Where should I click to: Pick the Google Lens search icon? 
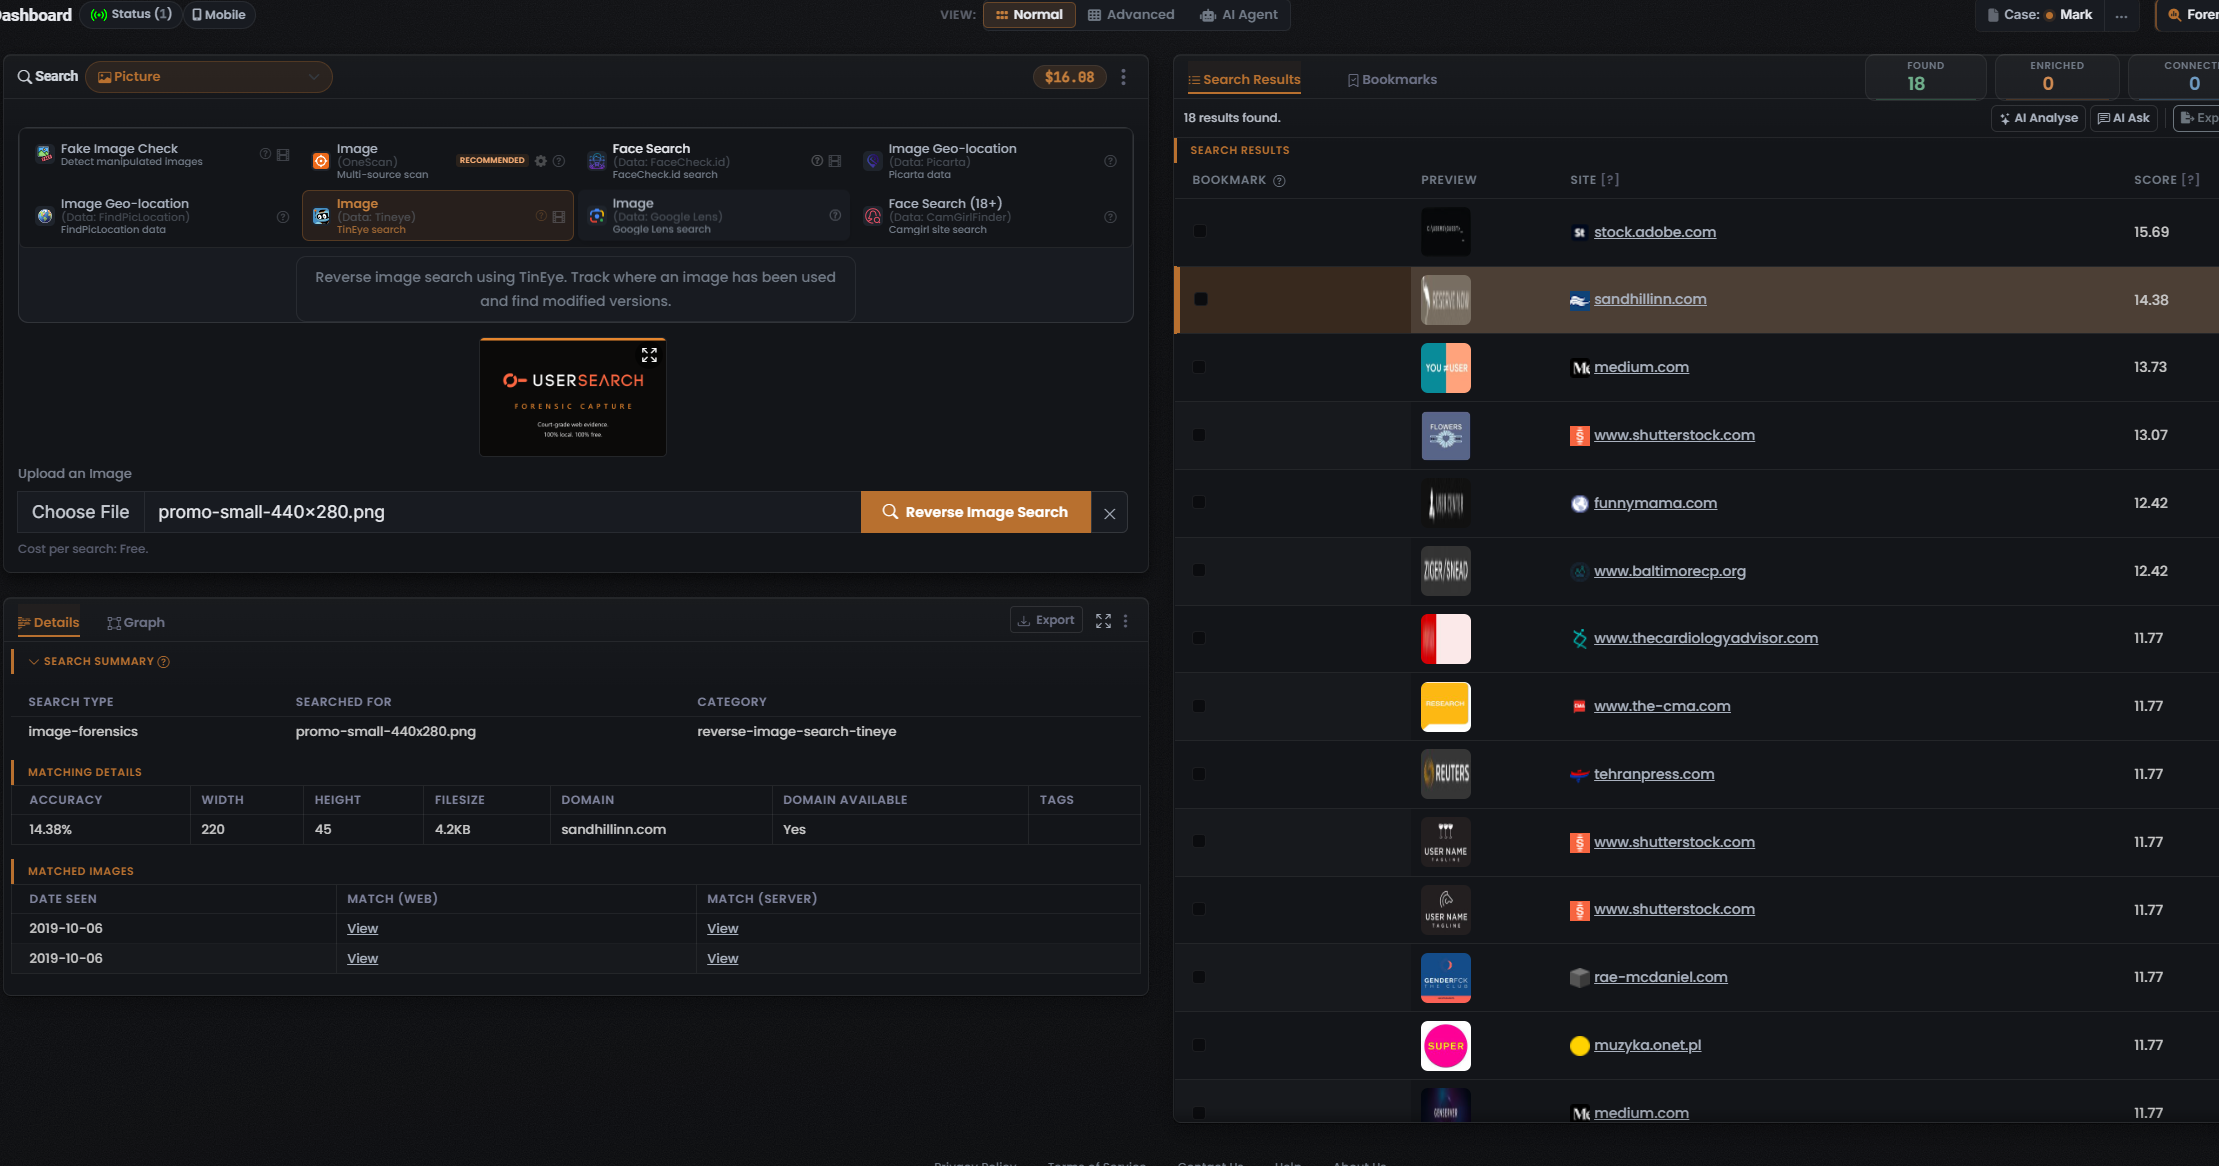[x=597, y=216]
